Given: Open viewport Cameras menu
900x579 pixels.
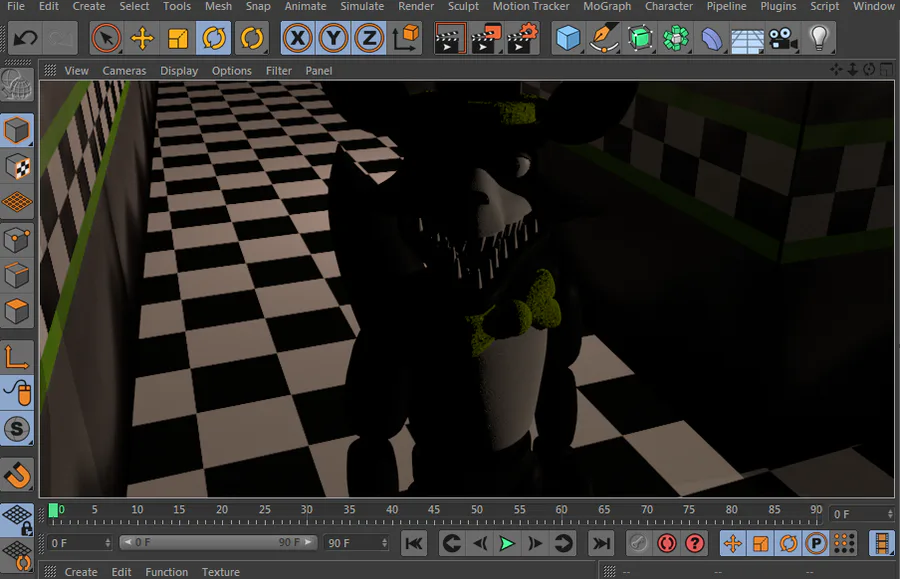Looking at the screenshot, I should 124,71.
